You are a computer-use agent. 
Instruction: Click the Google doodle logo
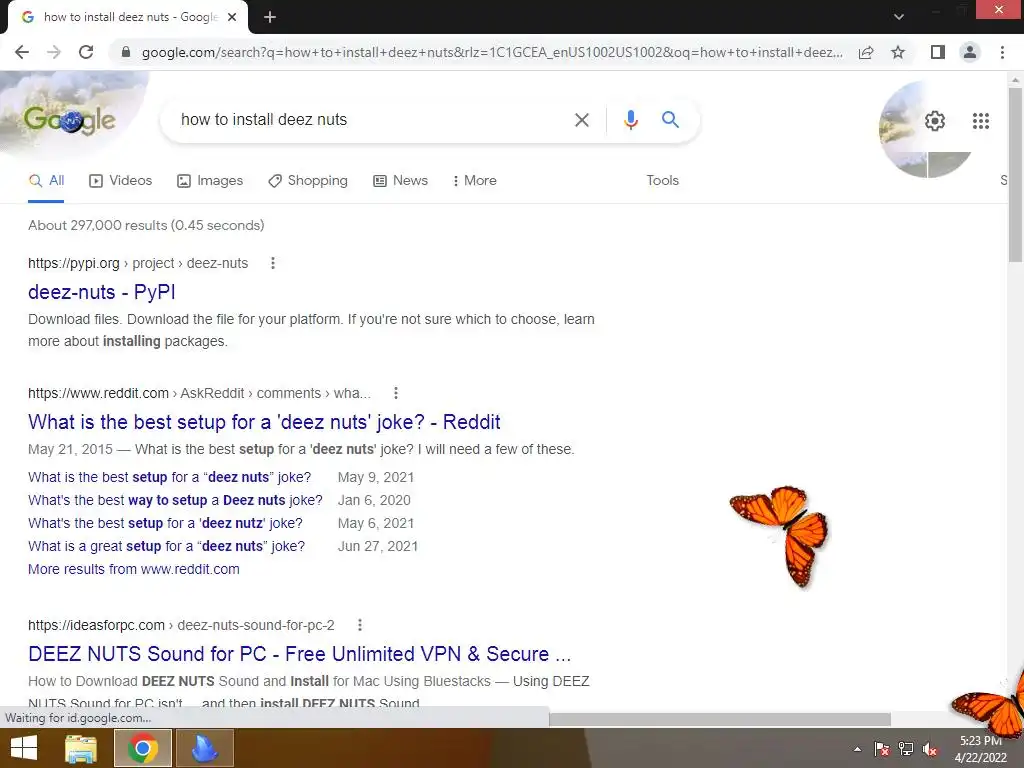click(69, 120)
